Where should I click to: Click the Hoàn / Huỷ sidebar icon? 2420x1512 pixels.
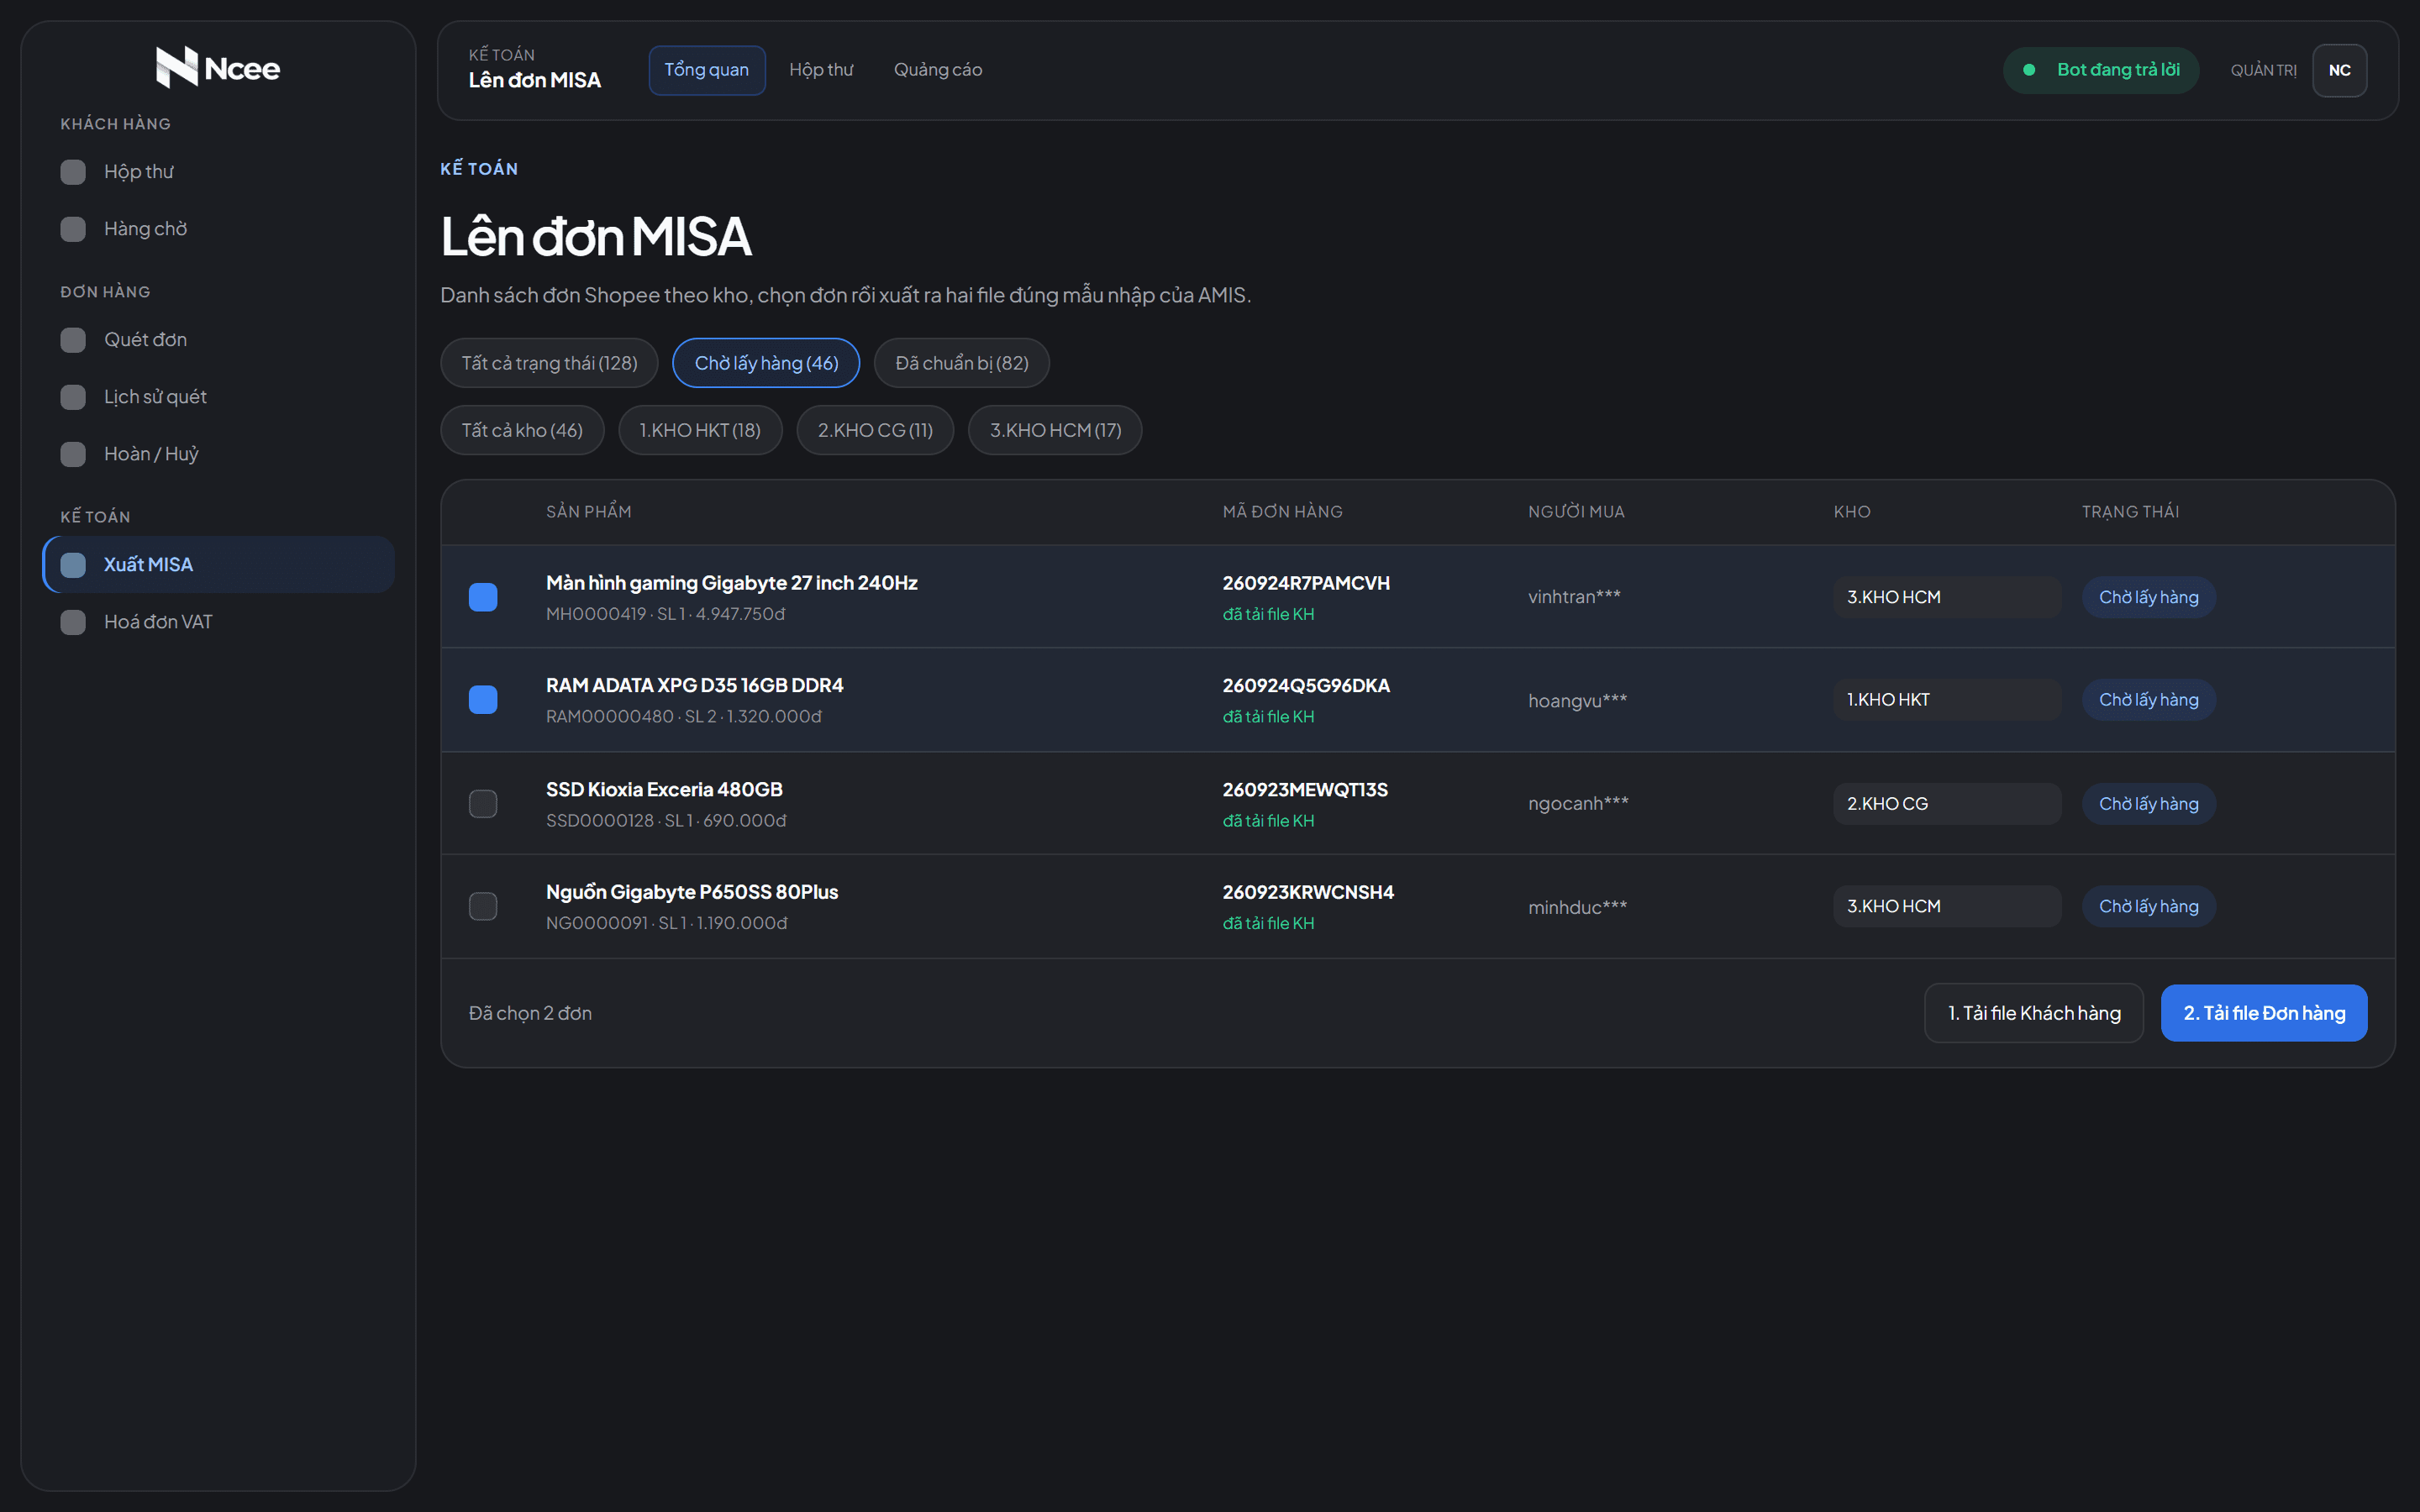tap(73, 454)
